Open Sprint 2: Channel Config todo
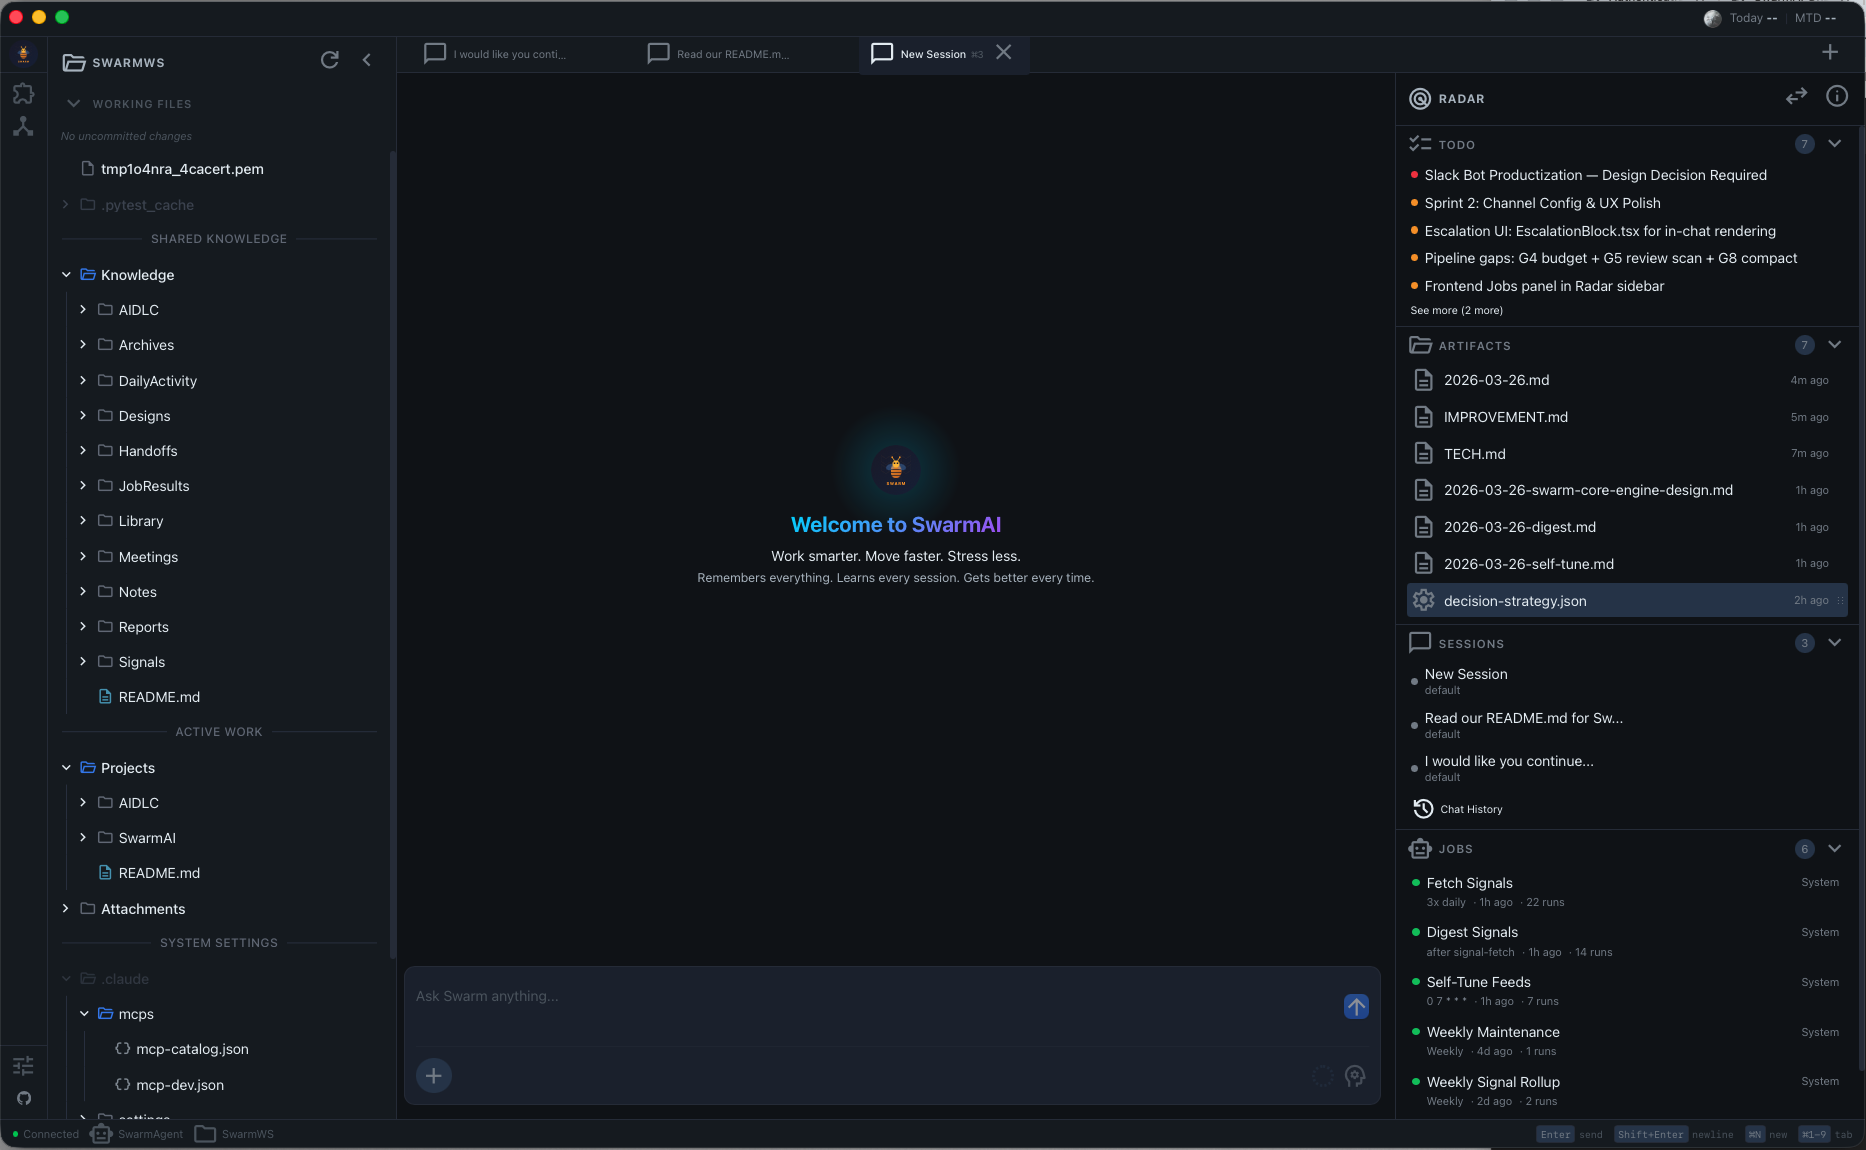1866x1150 pixels. coord(1542,203)
